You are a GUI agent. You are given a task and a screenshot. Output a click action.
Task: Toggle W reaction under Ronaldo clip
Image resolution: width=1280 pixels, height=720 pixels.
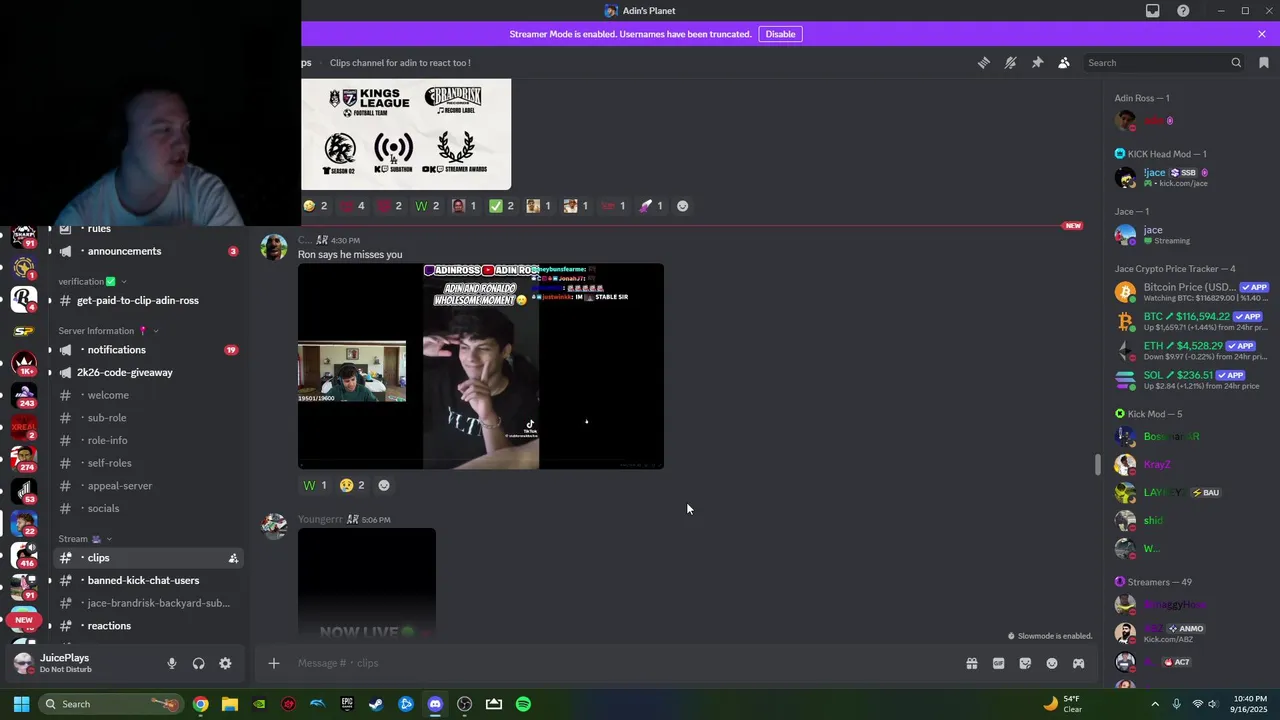315,485
